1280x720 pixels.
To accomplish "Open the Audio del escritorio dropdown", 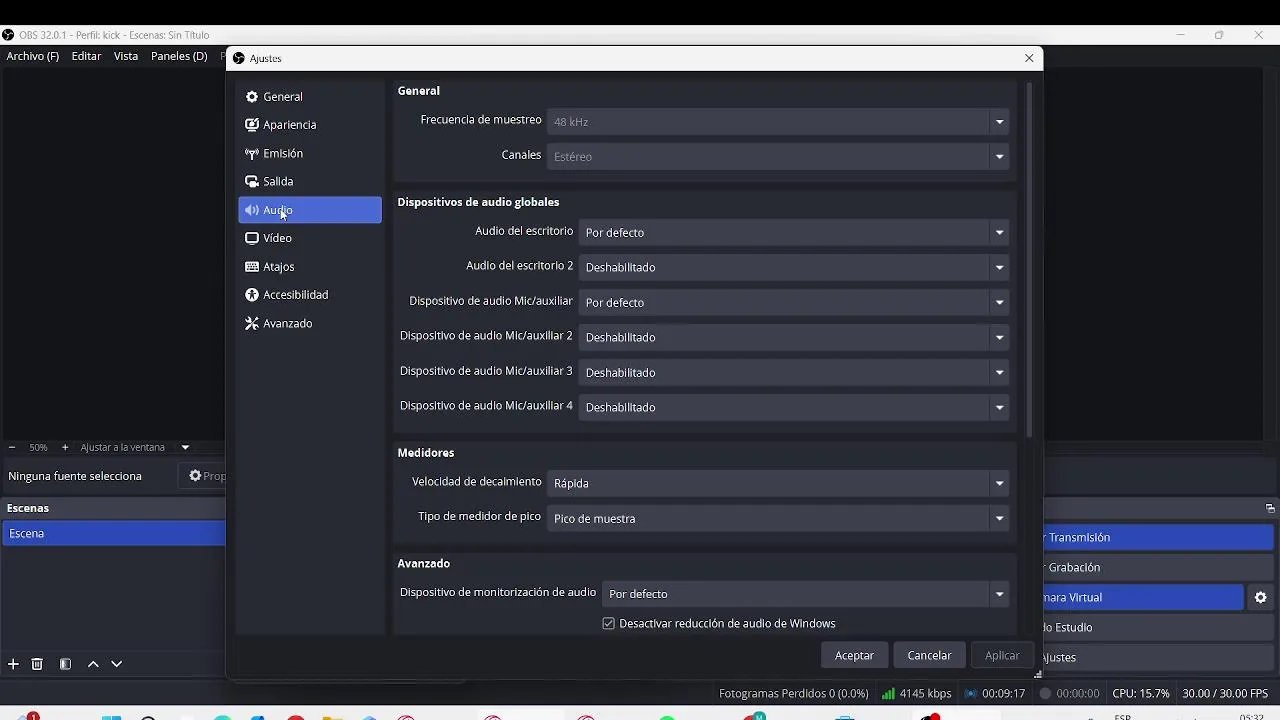I will click(x=794, y=232).
